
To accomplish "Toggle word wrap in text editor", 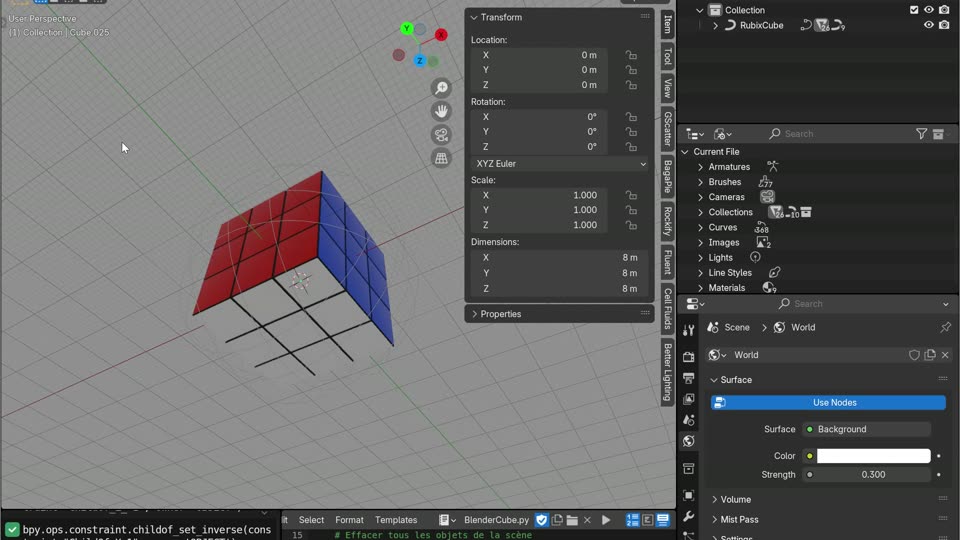I will pyautogui.click(x=648, y=520).
